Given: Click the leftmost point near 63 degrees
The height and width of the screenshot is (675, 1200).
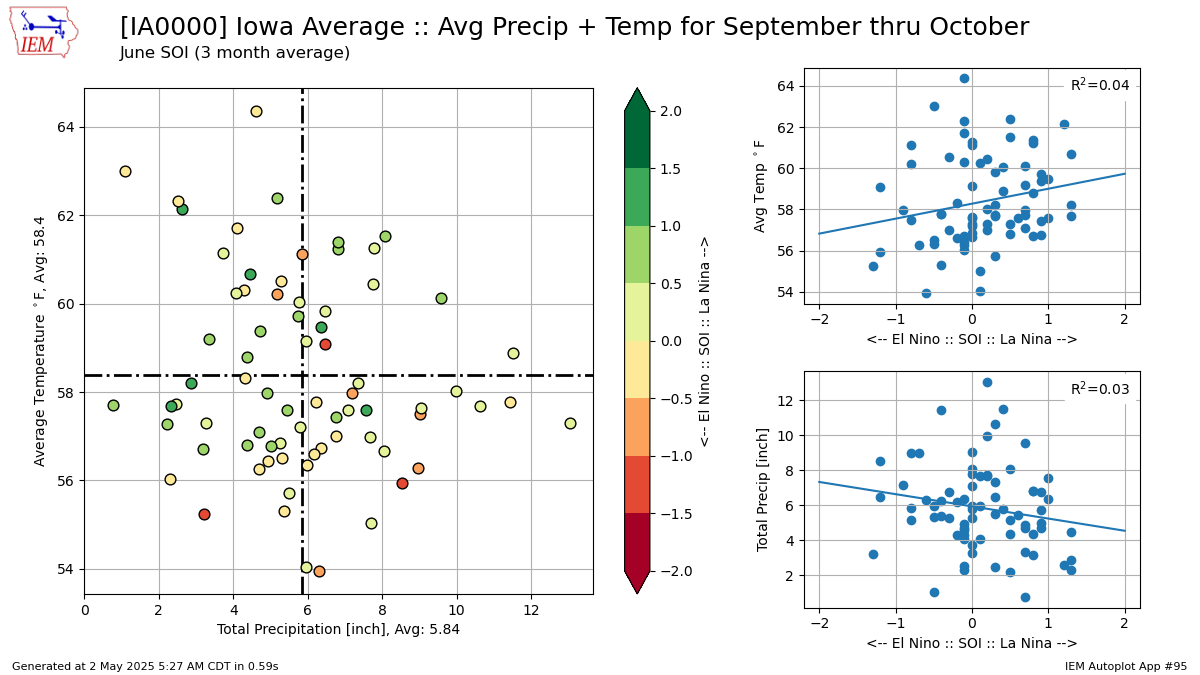Looking at the screenshot, I should coord(125,171).
